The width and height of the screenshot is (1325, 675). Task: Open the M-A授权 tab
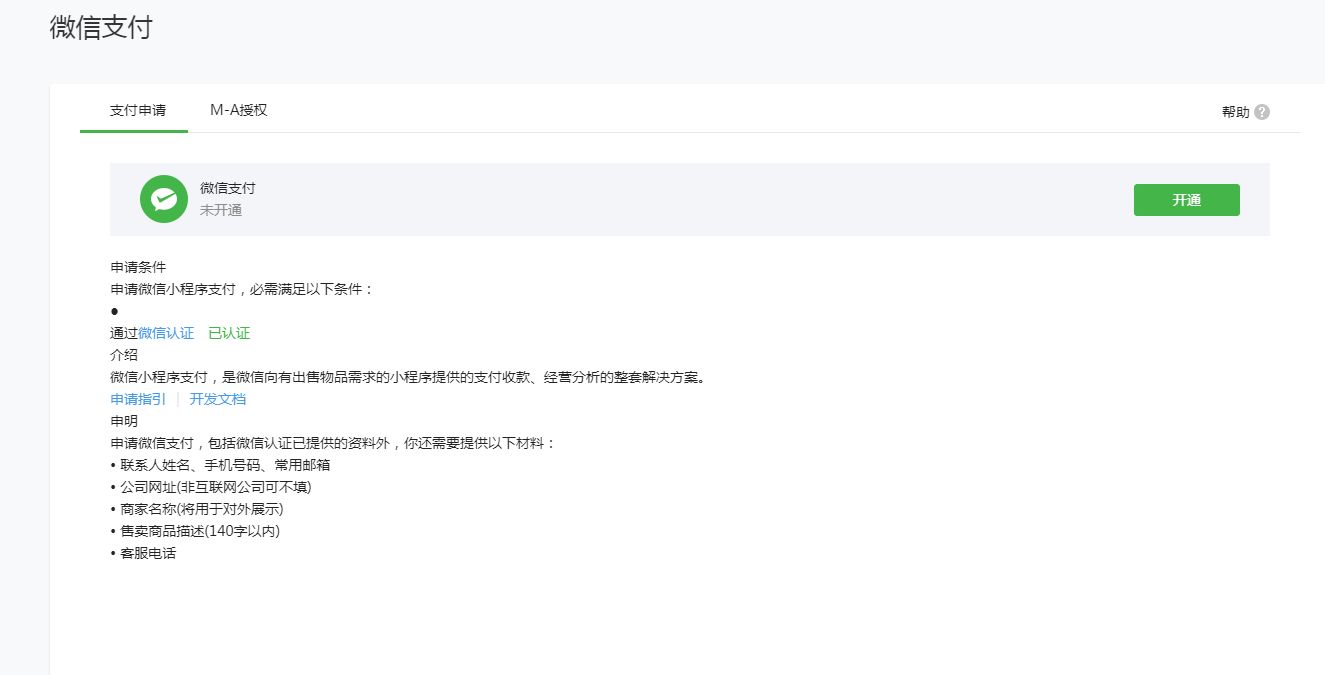click(x=239, y=110)
